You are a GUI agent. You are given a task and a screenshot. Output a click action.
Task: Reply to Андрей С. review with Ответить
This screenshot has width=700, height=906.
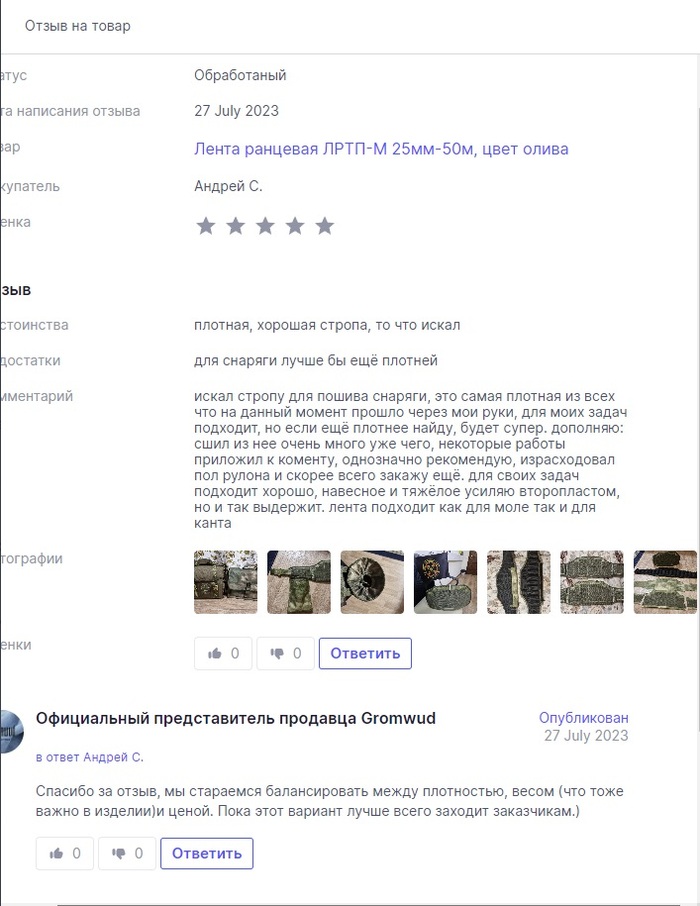pos(365,653)
